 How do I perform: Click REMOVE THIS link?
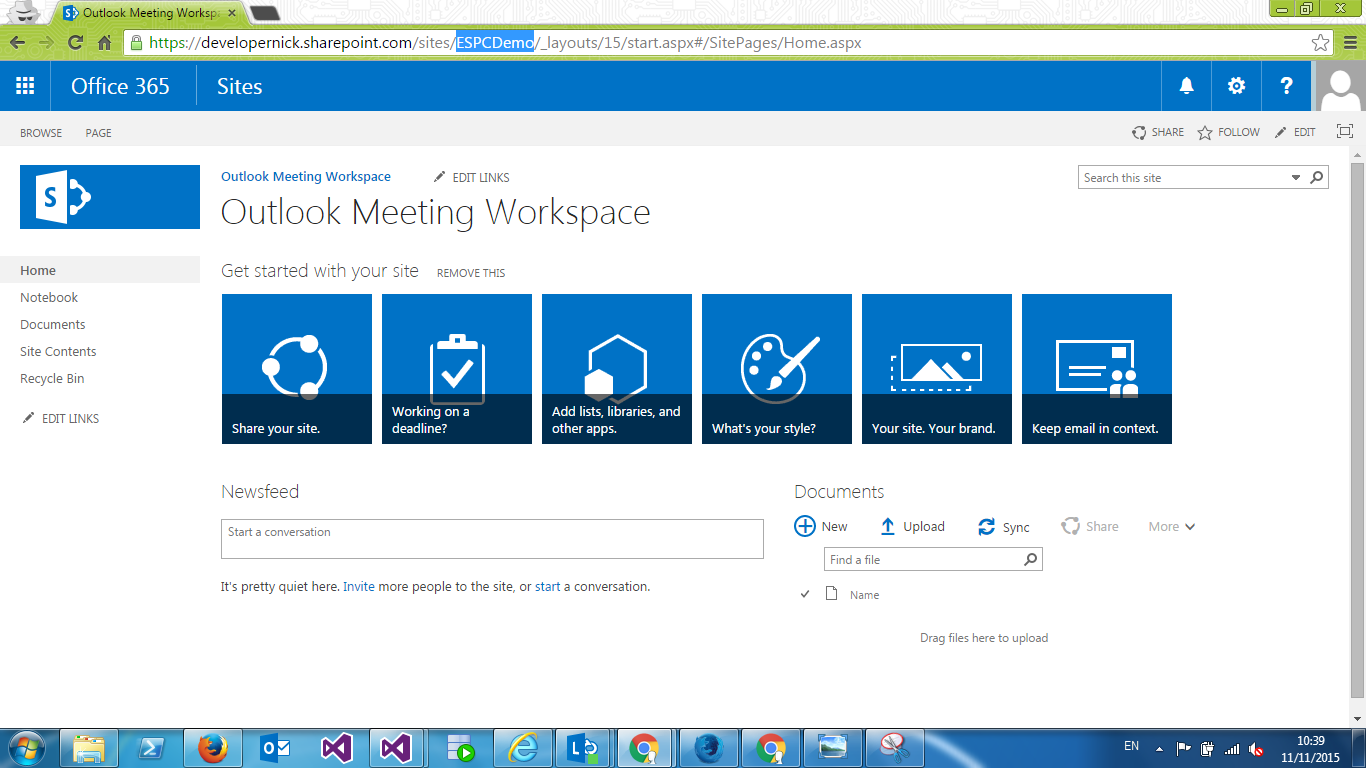471,273
